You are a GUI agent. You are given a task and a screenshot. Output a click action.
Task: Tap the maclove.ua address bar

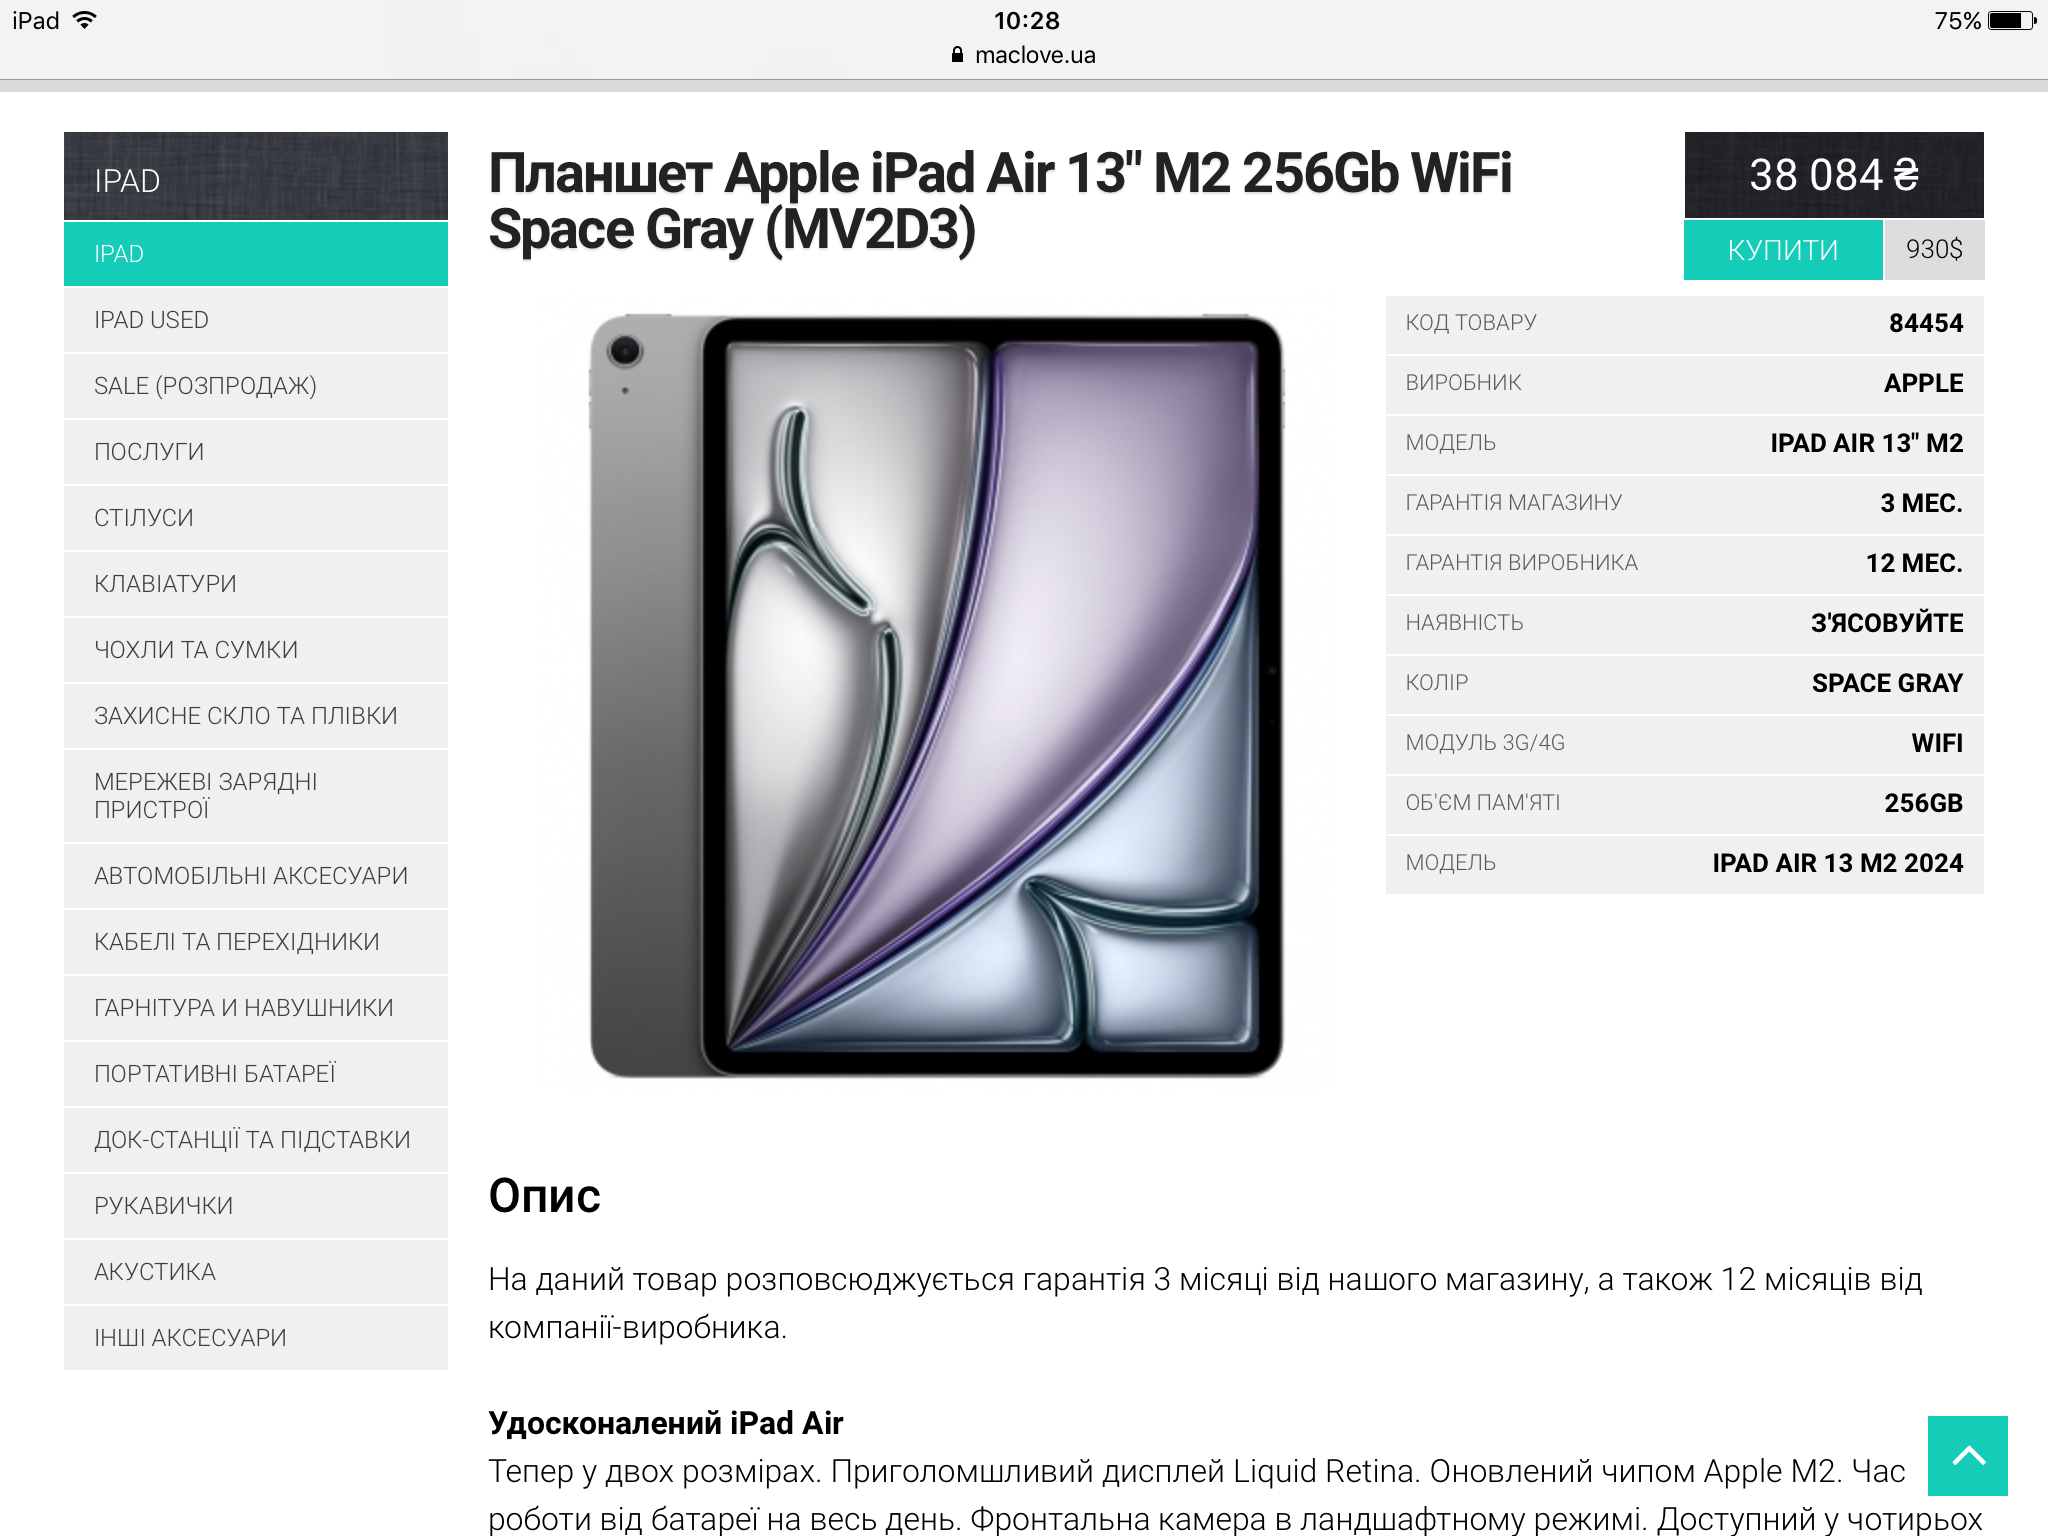(x=1024, y=55)
